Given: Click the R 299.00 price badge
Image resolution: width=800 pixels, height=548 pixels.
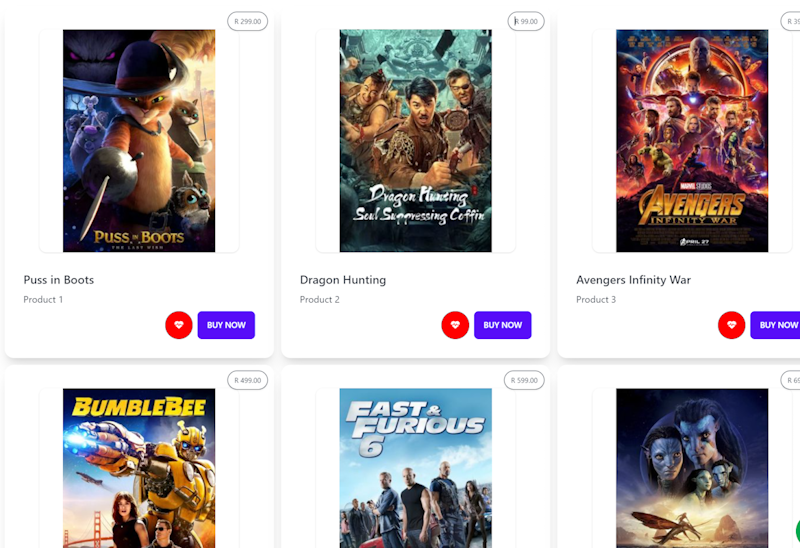Looking at the screenshot, I should (247, 21).
